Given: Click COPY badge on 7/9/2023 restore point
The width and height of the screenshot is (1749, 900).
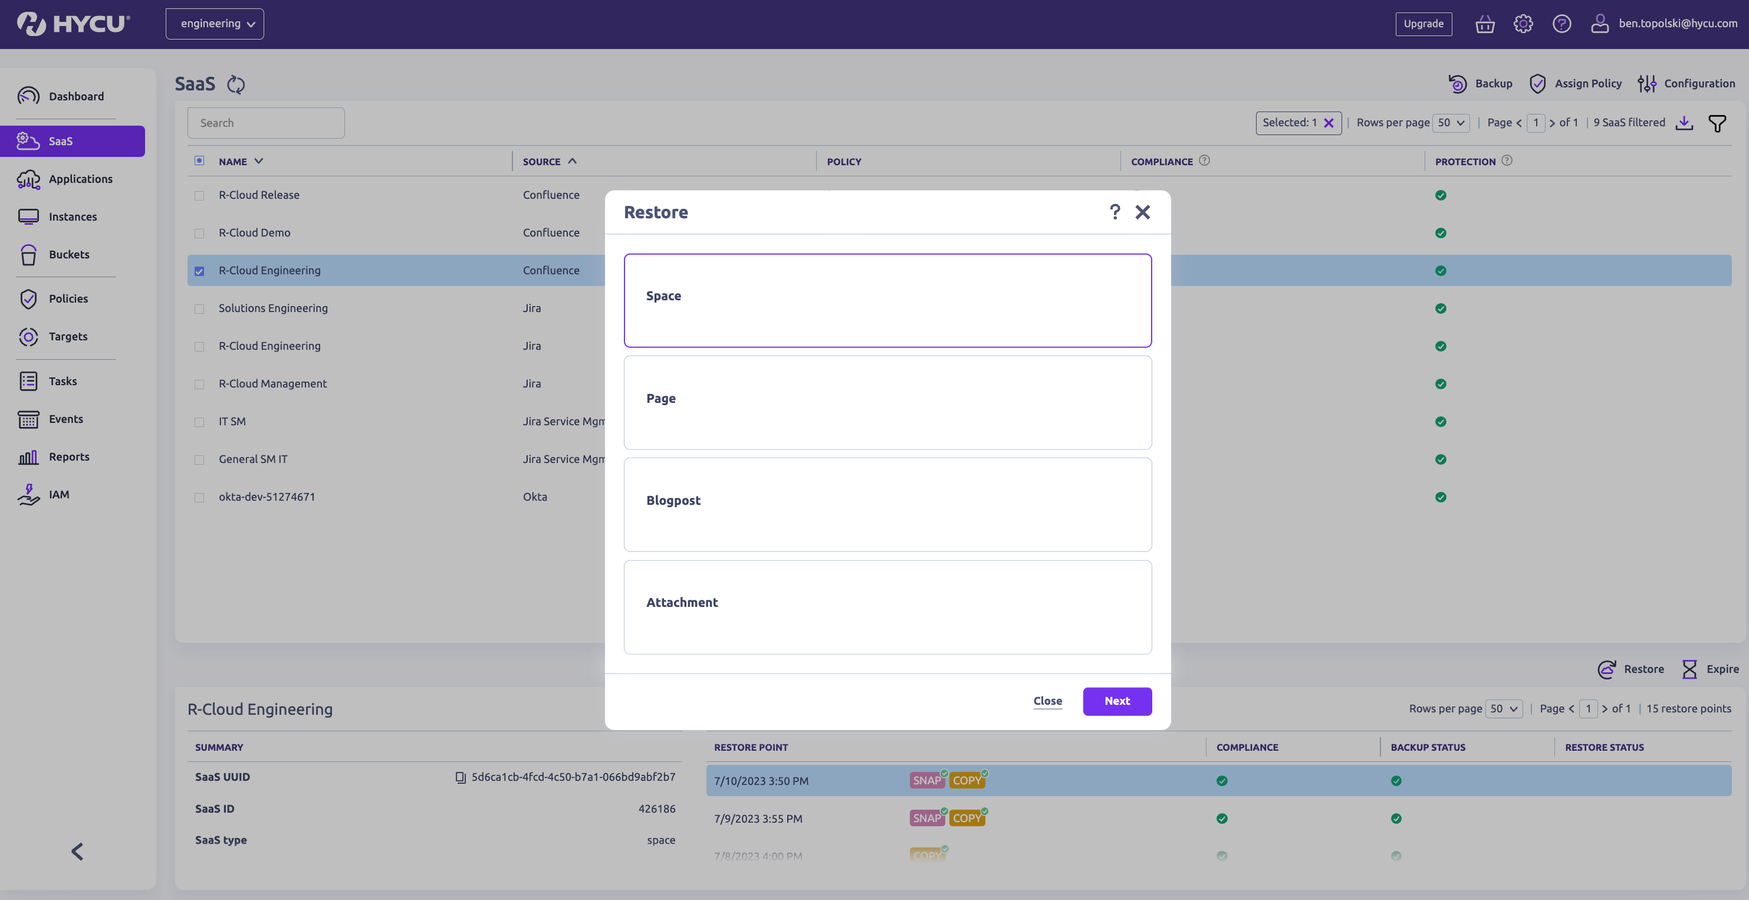Looking at the screenshot, I should [x=967, y=819].
